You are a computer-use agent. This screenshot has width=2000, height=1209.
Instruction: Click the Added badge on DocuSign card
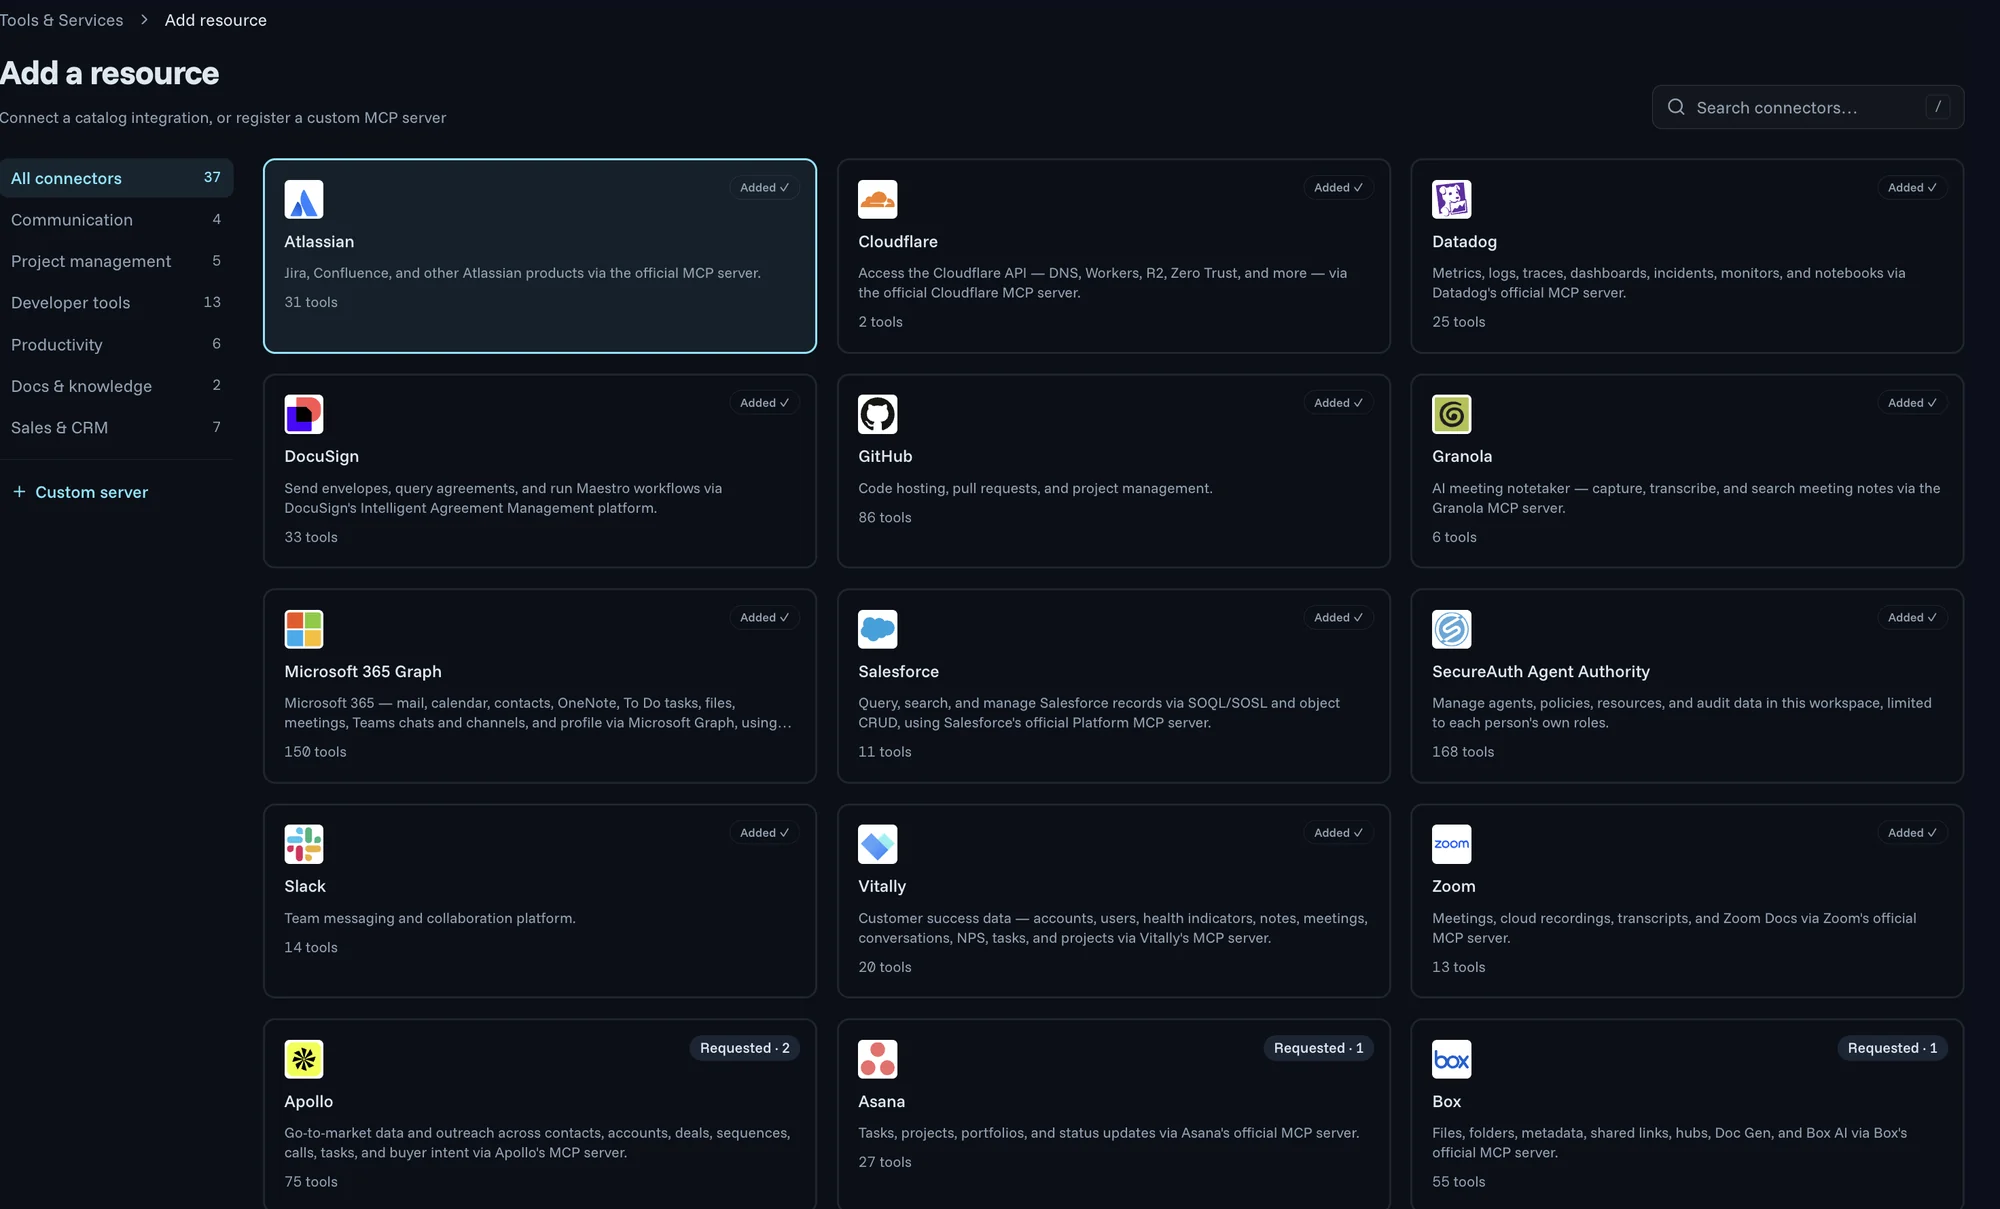764,402
